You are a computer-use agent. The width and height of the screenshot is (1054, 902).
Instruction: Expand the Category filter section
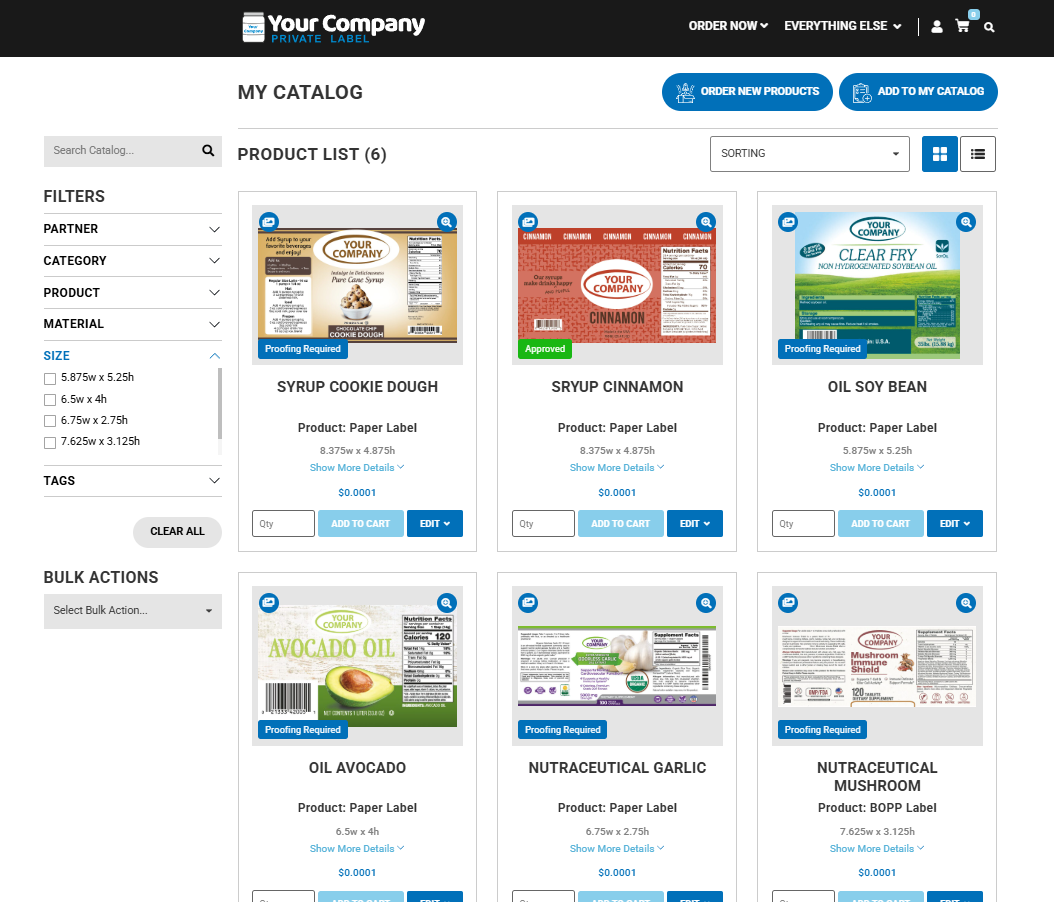(132, 261)
